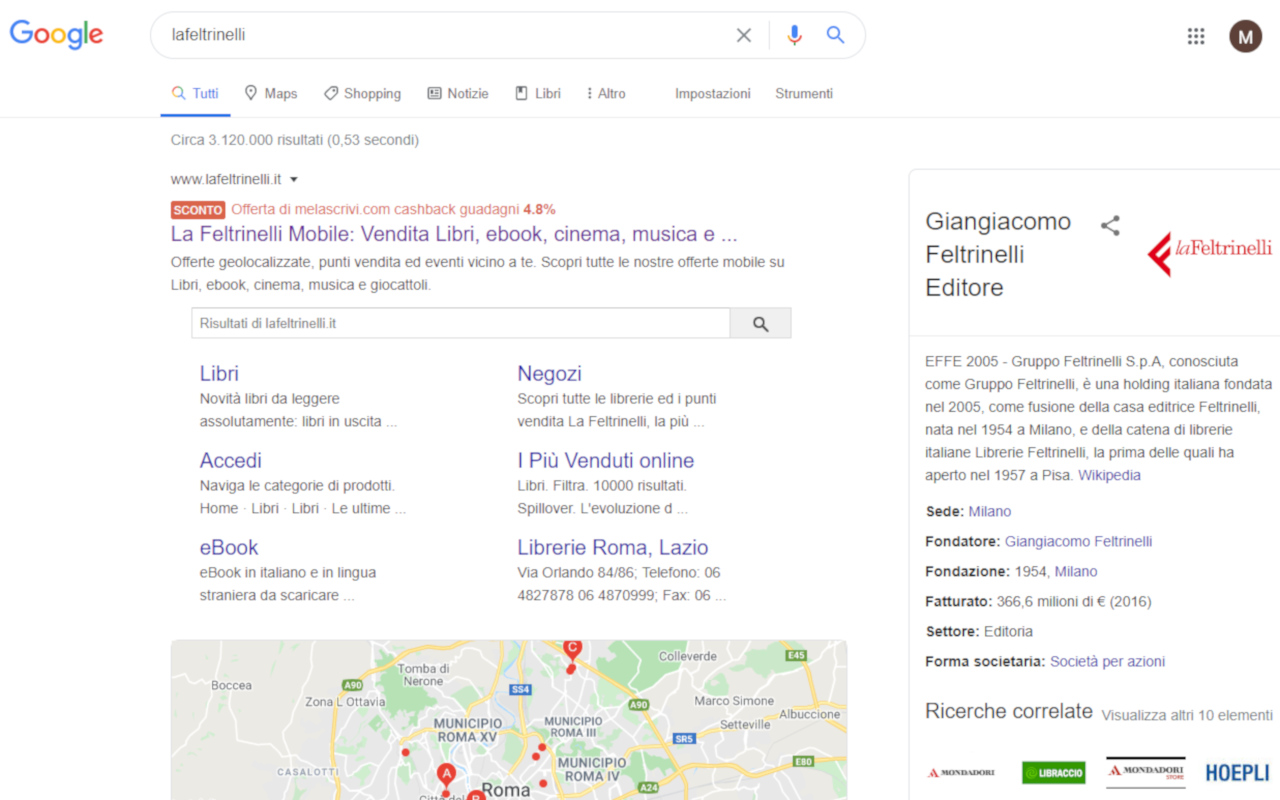Image resolution: width=1280 pixels, height=800 pixels.
Task: Start voice search with the microphone icon
Action: tap(794, 35)
